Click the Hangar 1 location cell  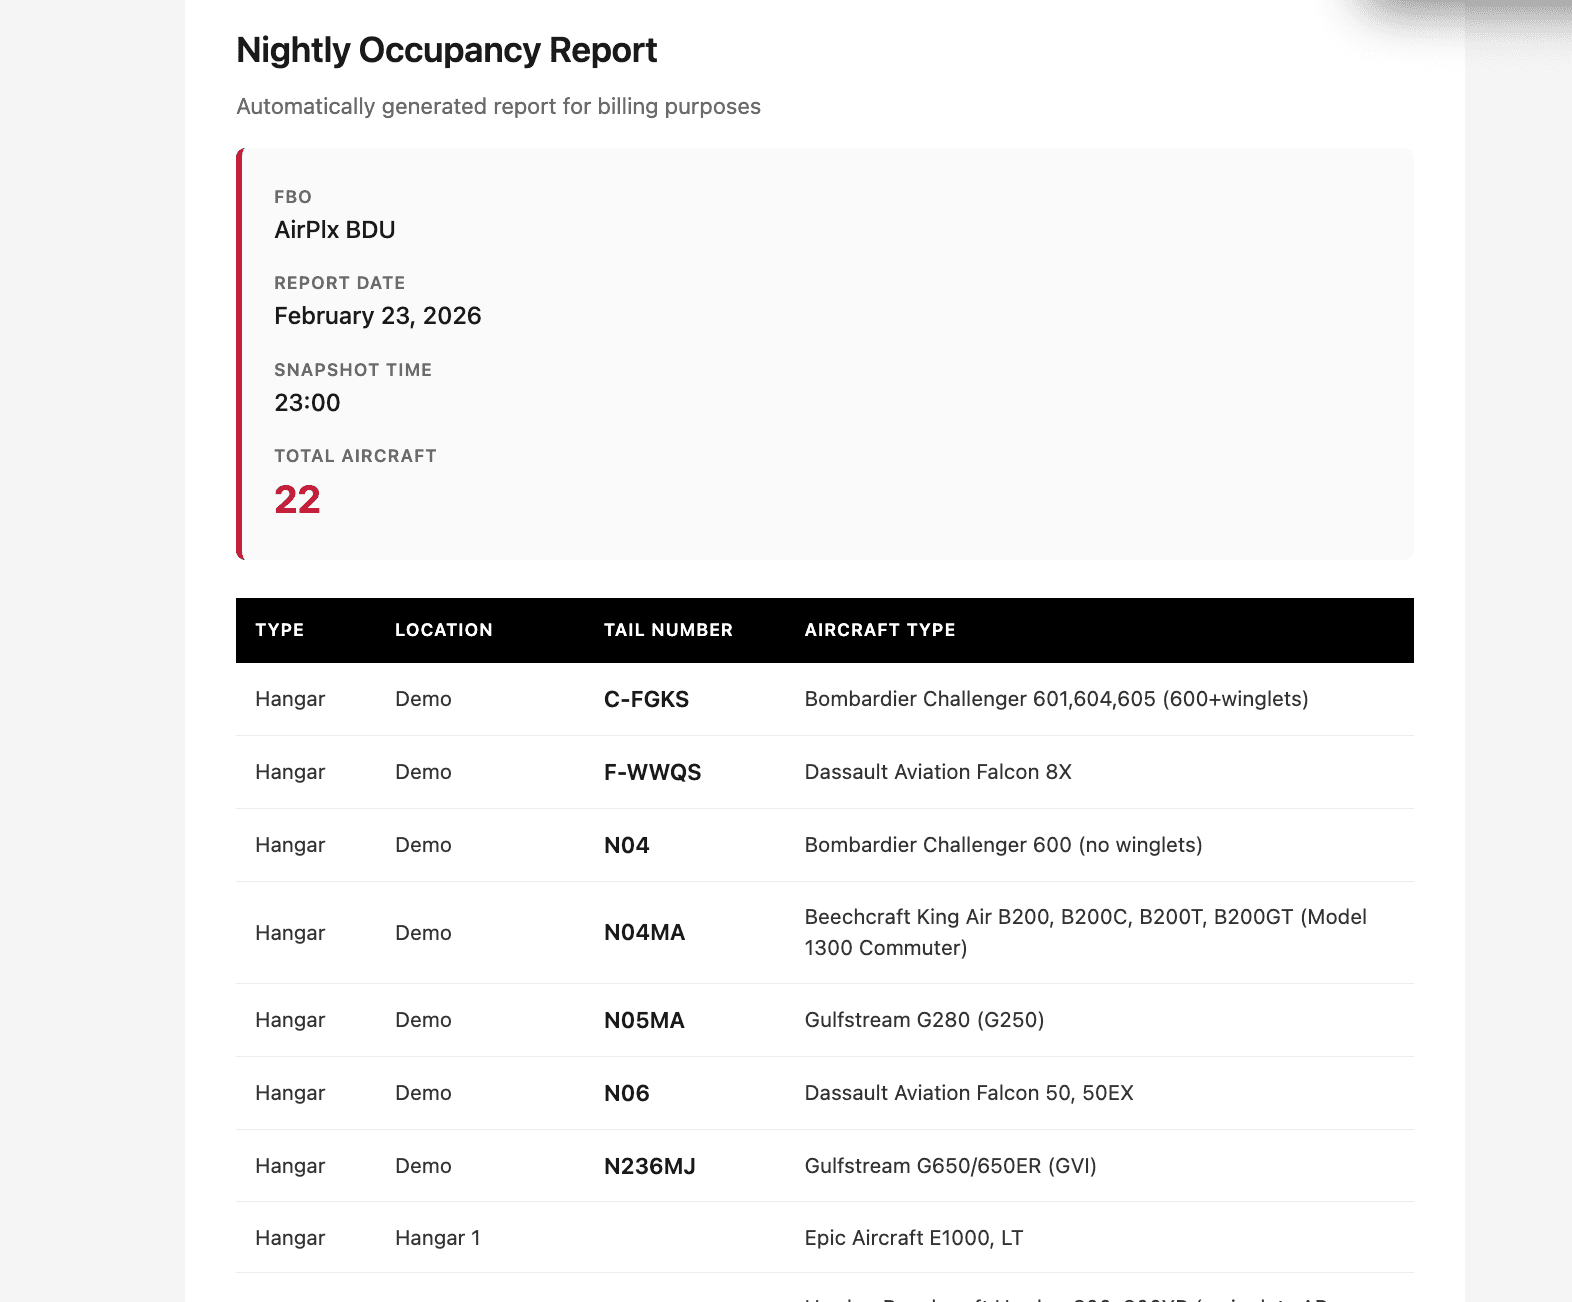click(x=437, y=1238)
